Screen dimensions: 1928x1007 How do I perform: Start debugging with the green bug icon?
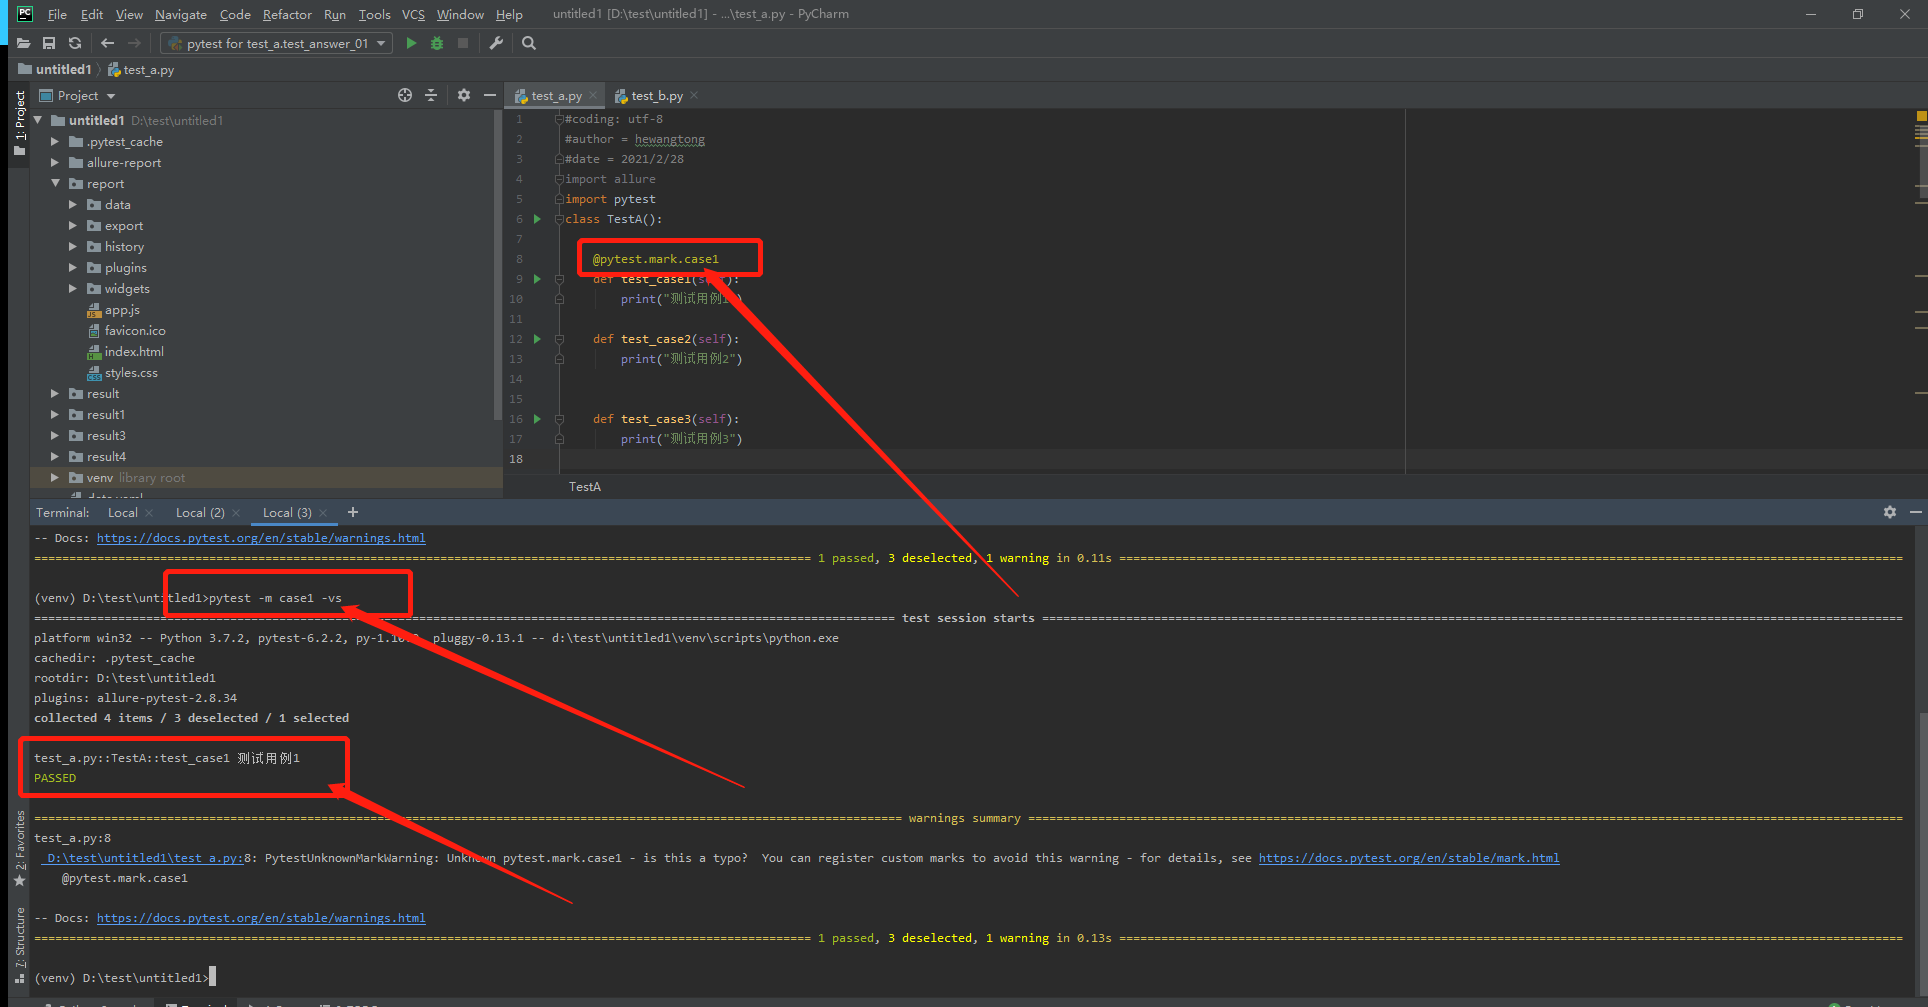coord(437,43)
